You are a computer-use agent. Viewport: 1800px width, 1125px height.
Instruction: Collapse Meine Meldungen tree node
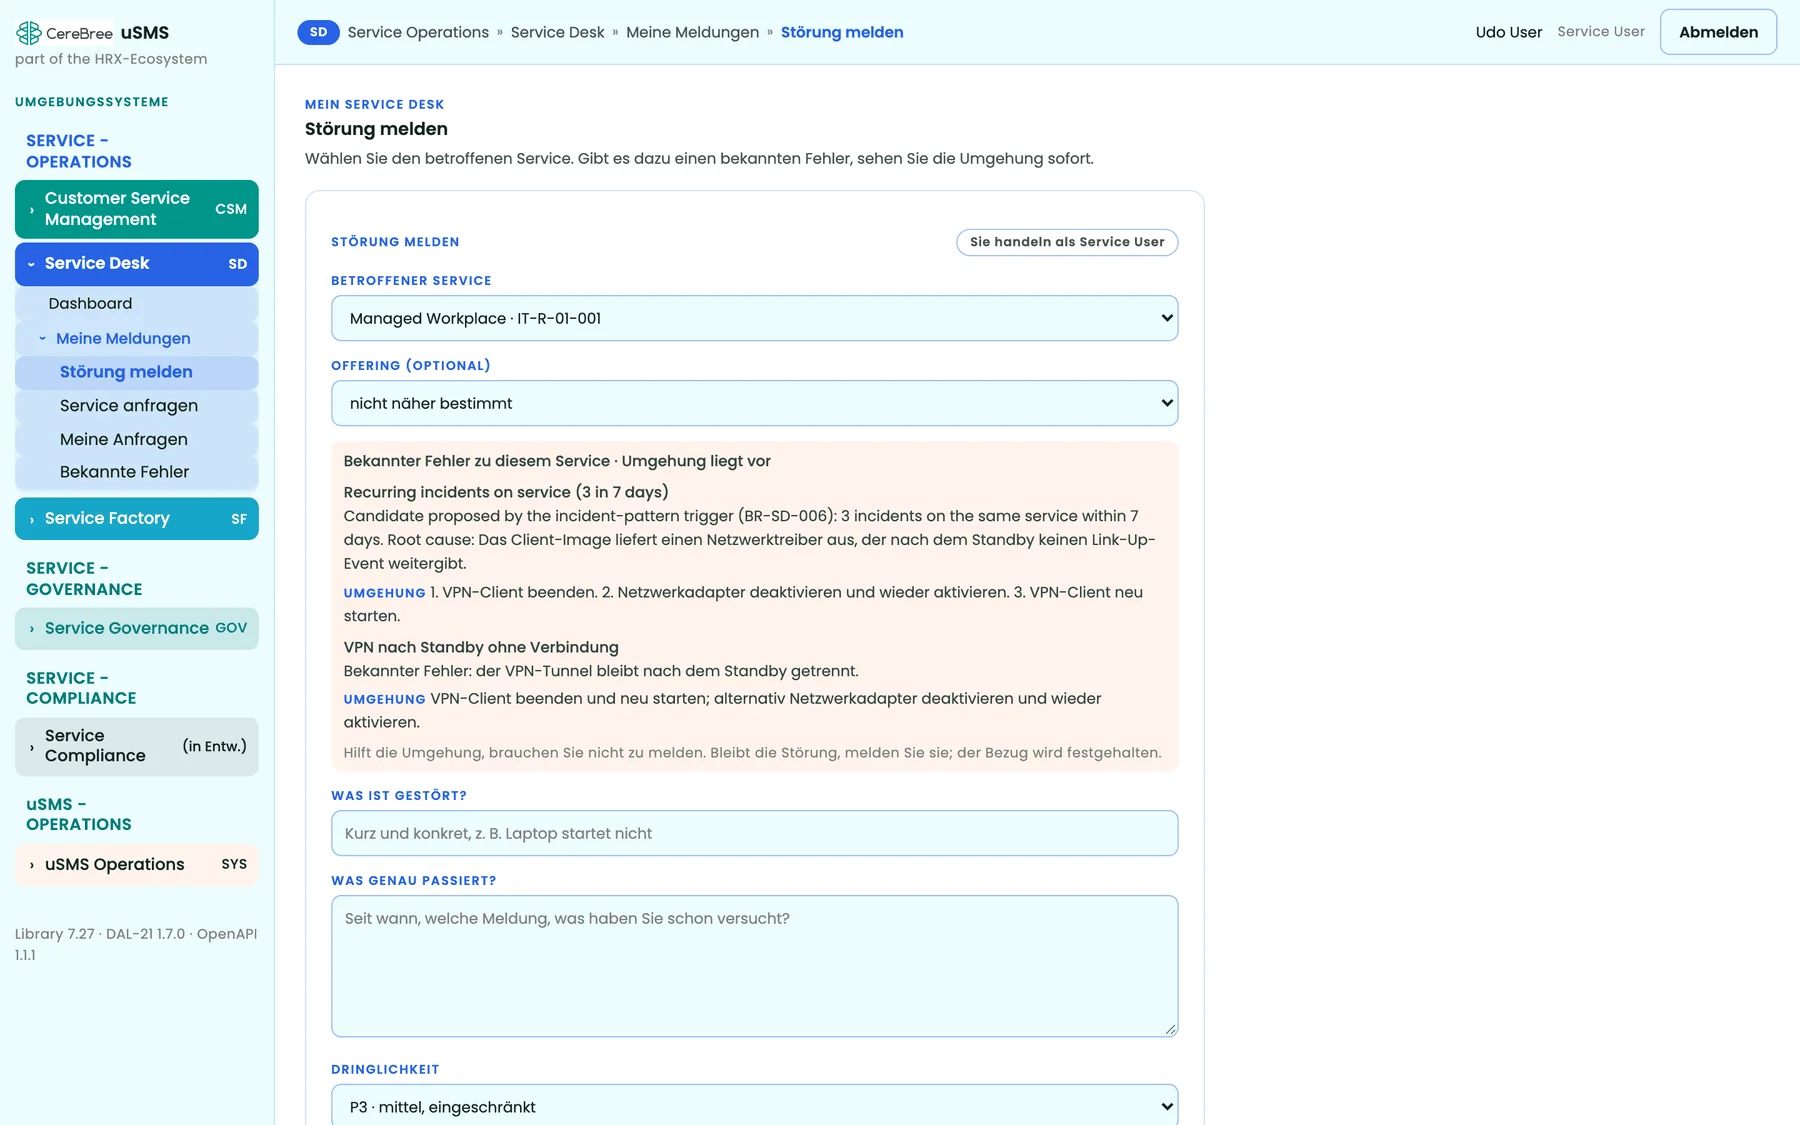pyautogui.click(x=137, y=338)
